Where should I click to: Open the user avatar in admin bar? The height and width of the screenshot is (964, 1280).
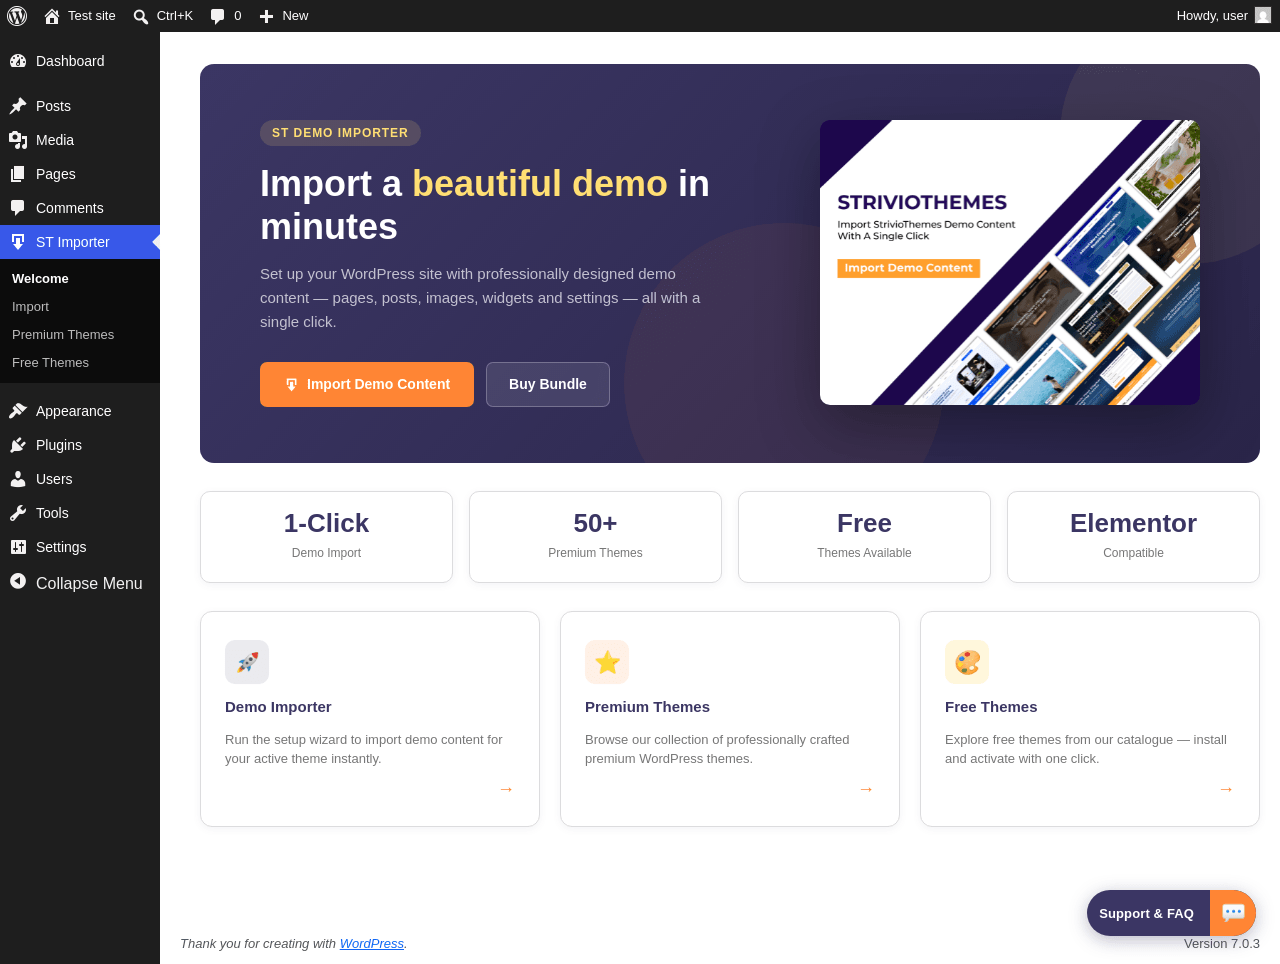(1263, 16)
